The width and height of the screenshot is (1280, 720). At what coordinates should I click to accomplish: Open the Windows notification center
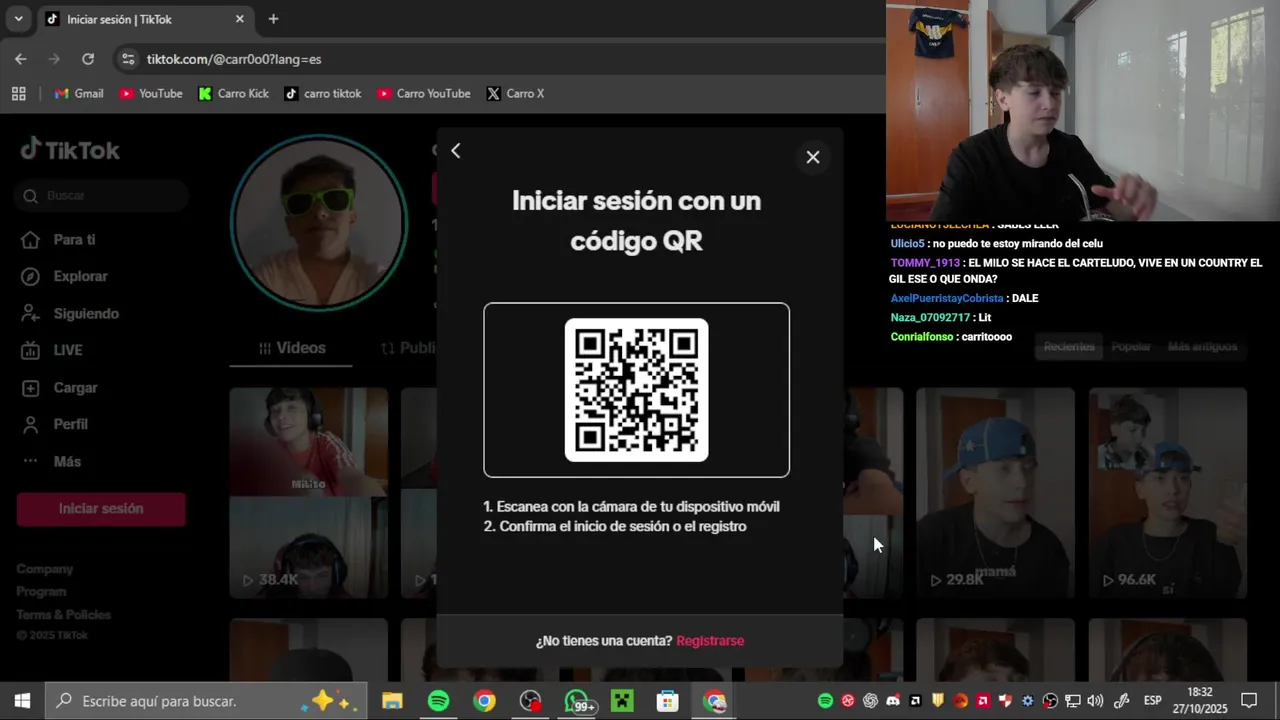pyautogui.click(x=1249, y=701)
